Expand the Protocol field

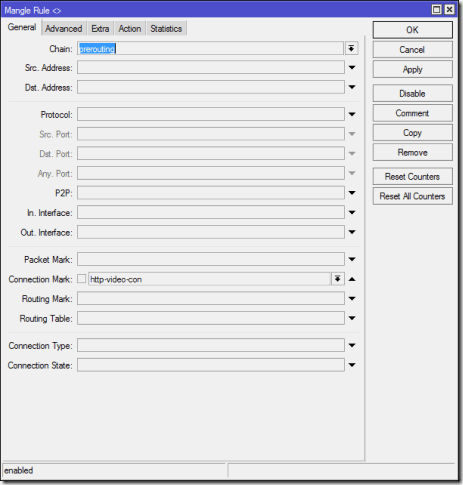click(x=352, y=114)
